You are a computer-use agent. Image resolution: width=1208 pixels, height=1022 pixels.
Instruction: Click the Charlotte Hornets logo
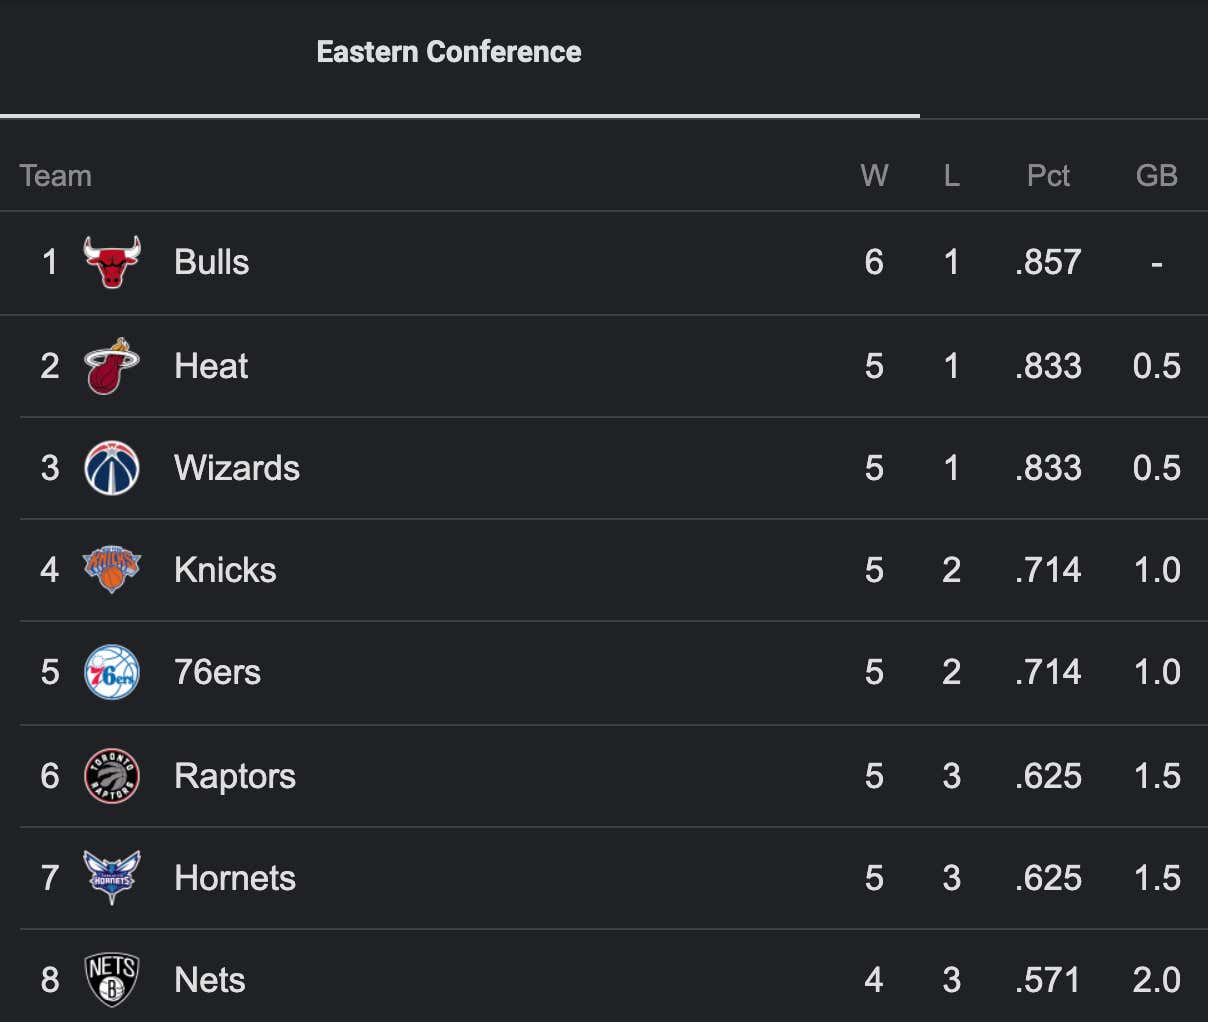[x=112, y=878]
